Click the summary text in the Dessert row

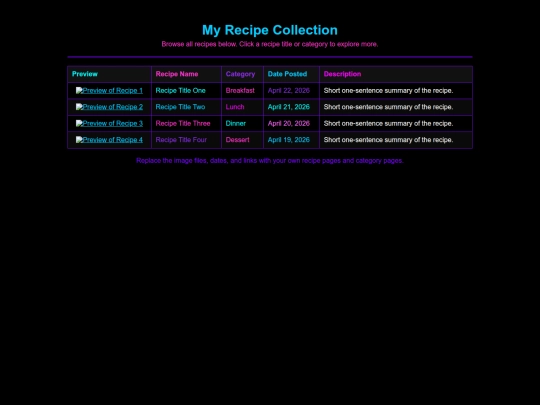(388, 140)
